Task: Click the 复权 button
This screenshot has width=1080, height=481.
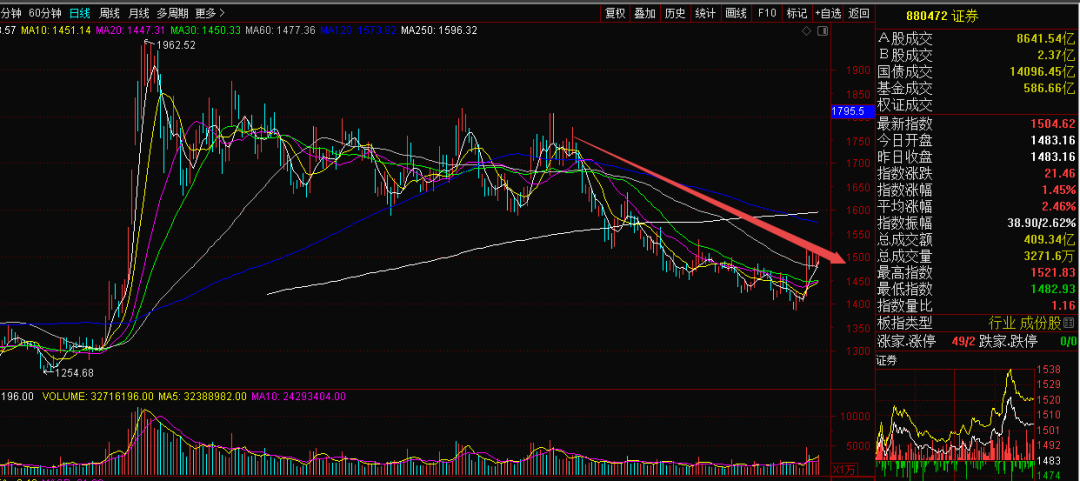Action: (615, 12)
